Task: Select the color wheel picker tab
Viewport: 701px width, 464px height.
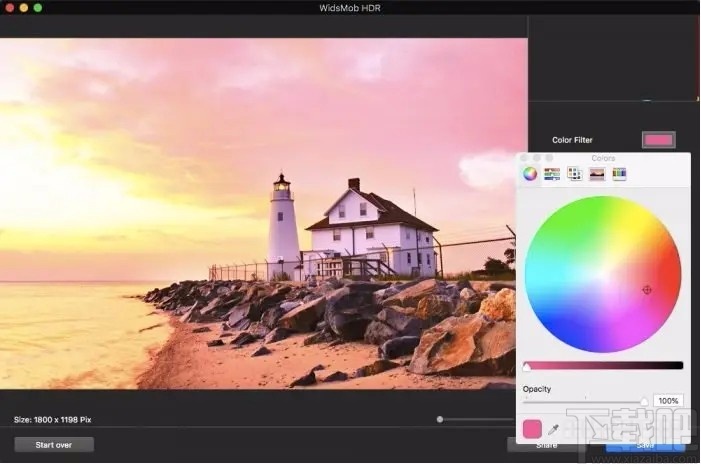Action: click(530, 173)
